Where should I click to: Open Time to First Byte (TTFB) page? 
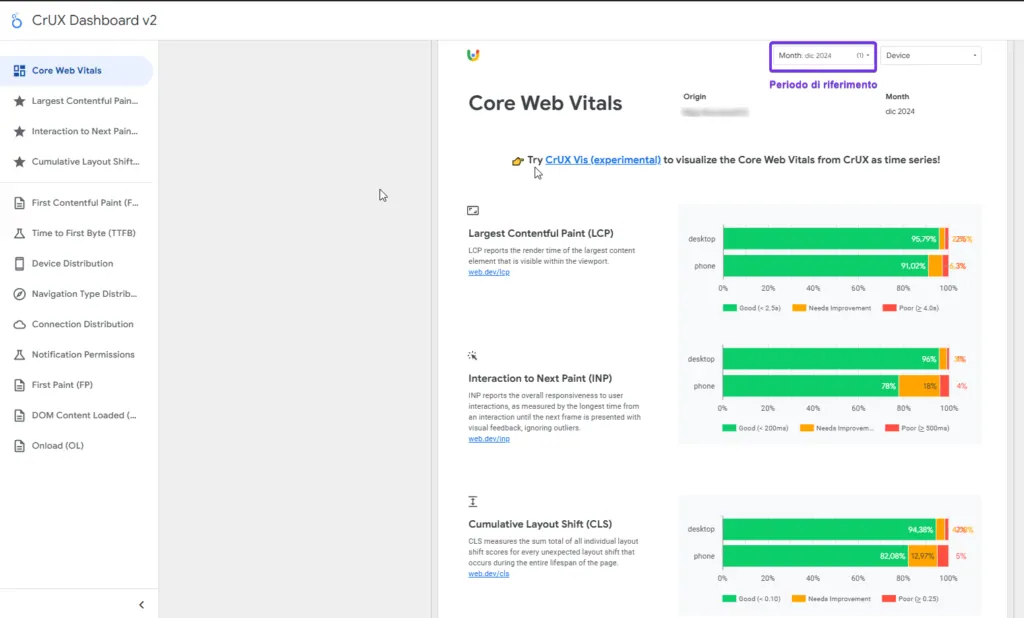click(x=76, y=233)
